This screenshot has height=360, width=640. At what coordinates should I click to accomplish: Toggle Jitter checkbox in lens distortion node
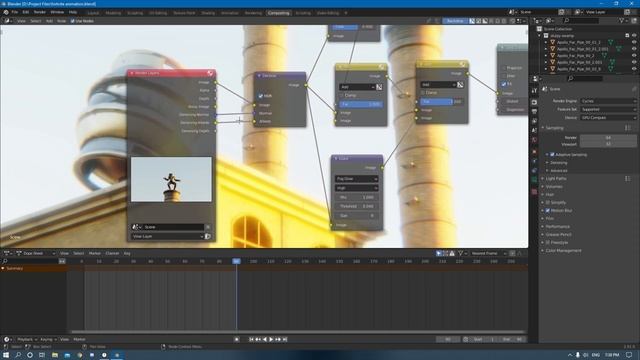coord(504,76)
